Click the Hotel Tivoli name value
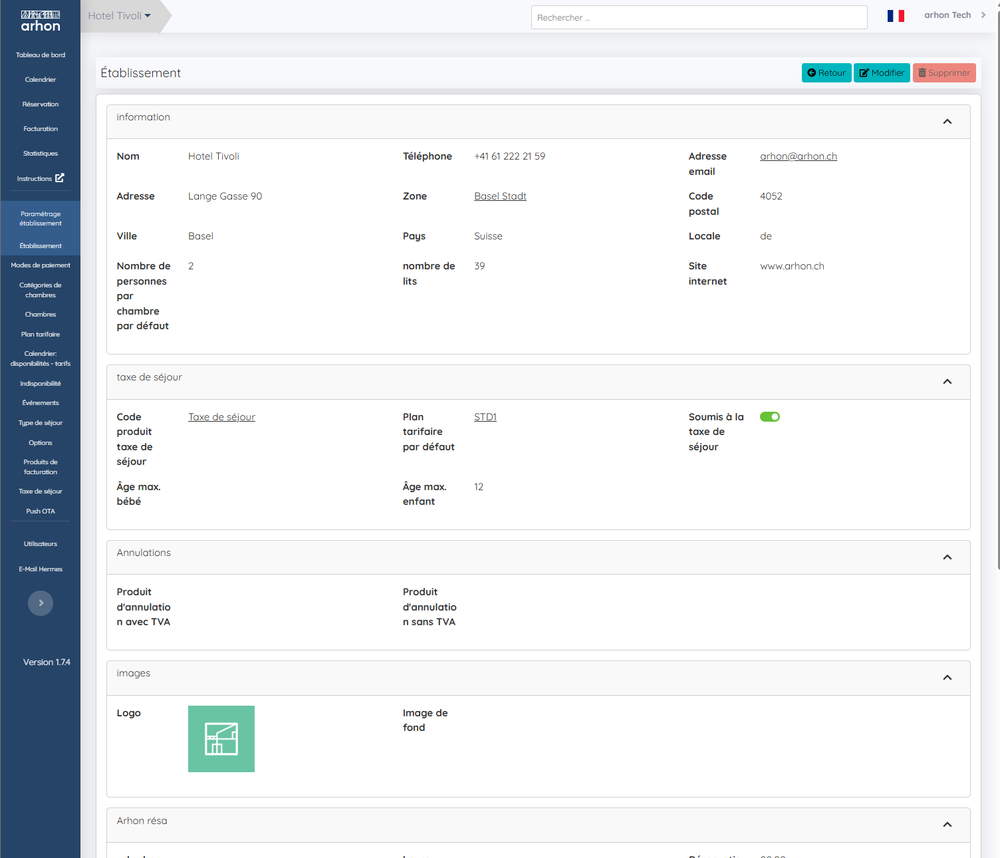1000x858 pixels. (x=214, y=156)
